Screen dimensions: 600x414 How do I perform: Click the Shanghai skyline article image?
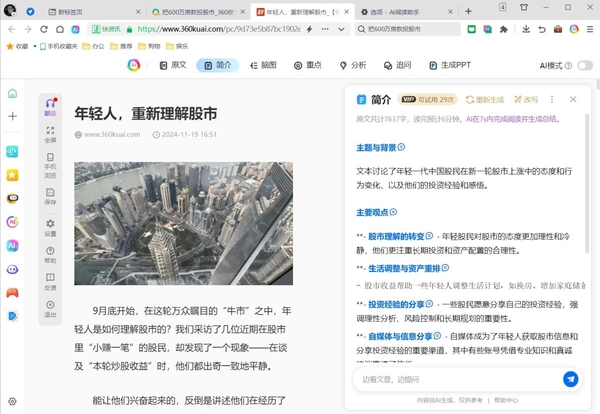[184, 223]
